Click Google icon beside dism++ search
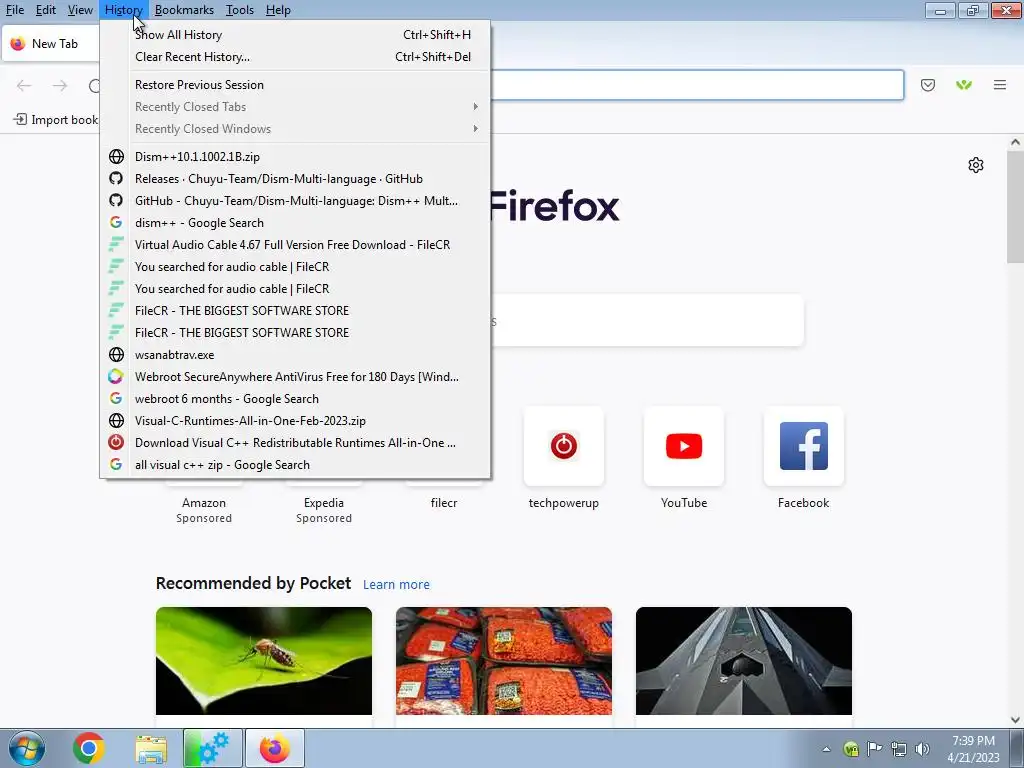Image resolution: width=1024 pixels, height=768 pixels. (116, 223)
